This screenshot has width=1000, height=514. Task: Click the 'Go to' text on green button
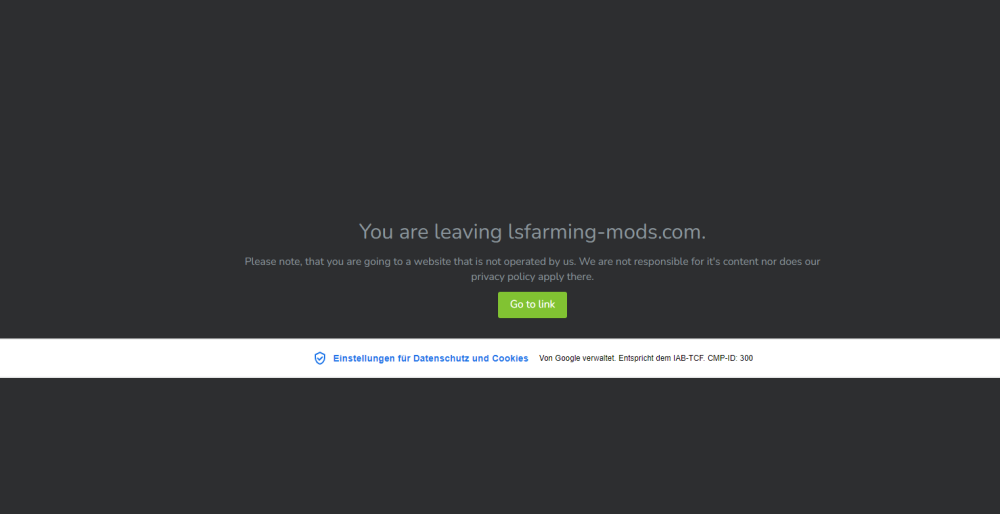pyautogui.click(x=522, y=305)
